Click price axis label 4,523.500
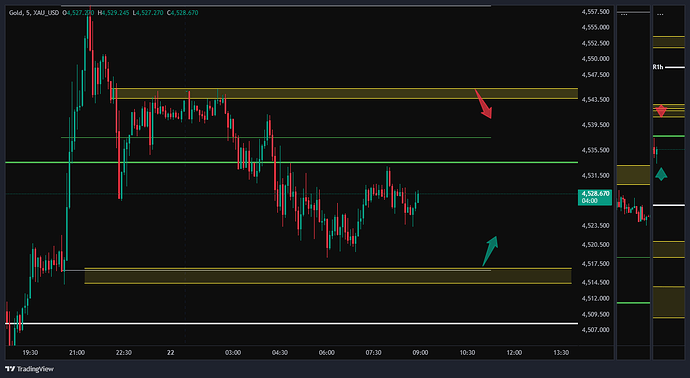This screenshot has width=690, height=378. pyautogui.click(x=595, y=226)
